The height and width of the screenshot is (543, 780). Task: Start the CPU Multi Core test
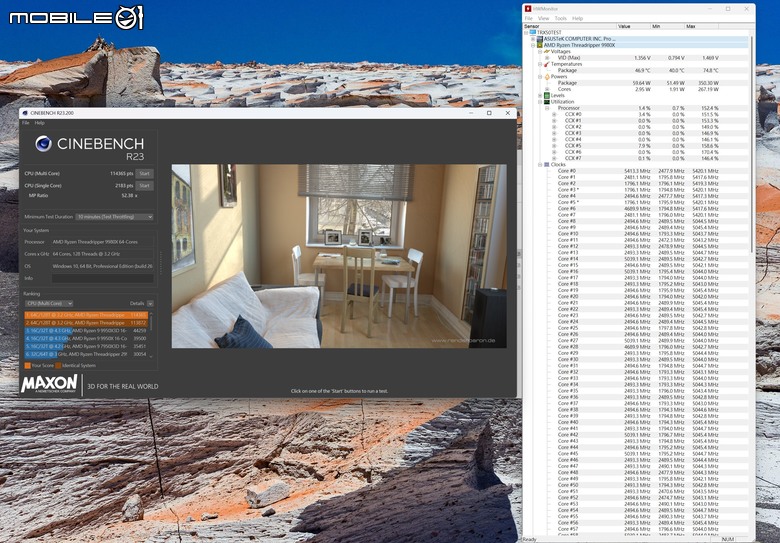[x=144, y=174]
